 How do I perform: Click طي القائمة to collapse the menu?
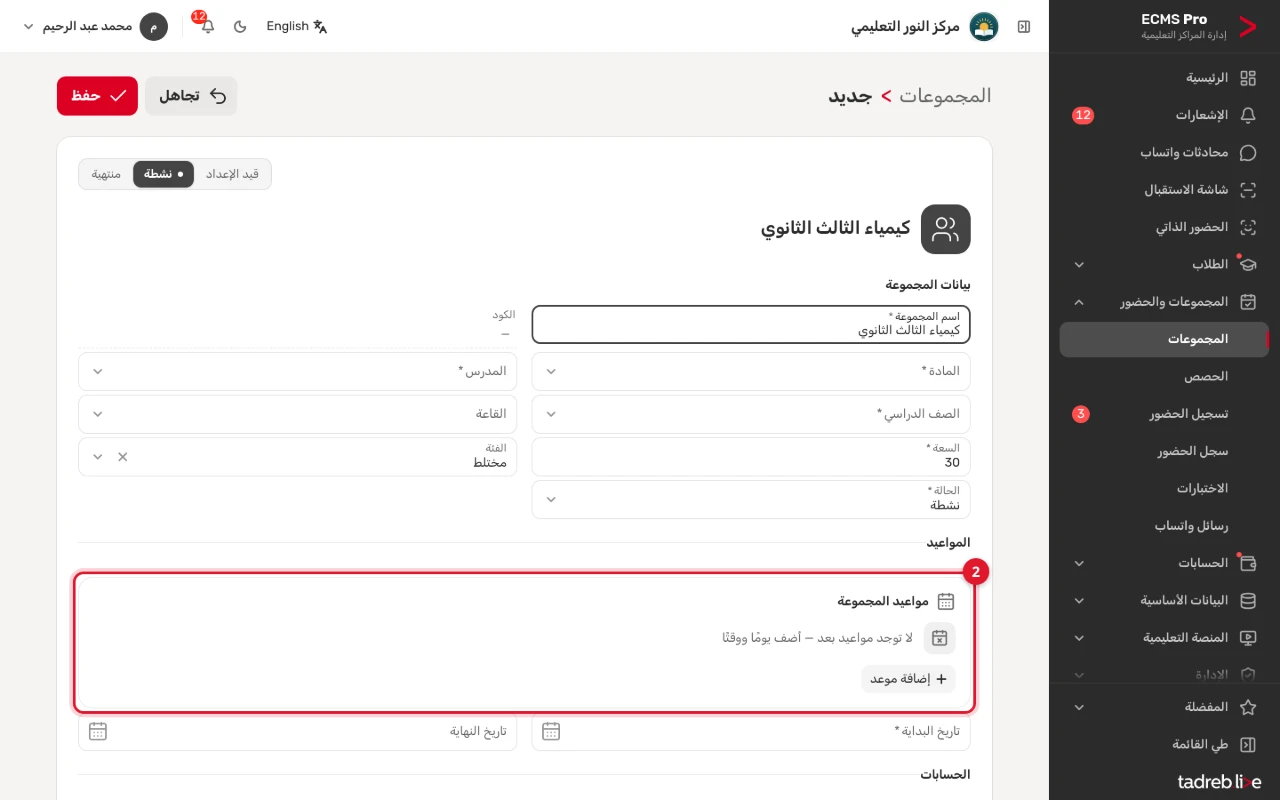(x=1164, y=744)
